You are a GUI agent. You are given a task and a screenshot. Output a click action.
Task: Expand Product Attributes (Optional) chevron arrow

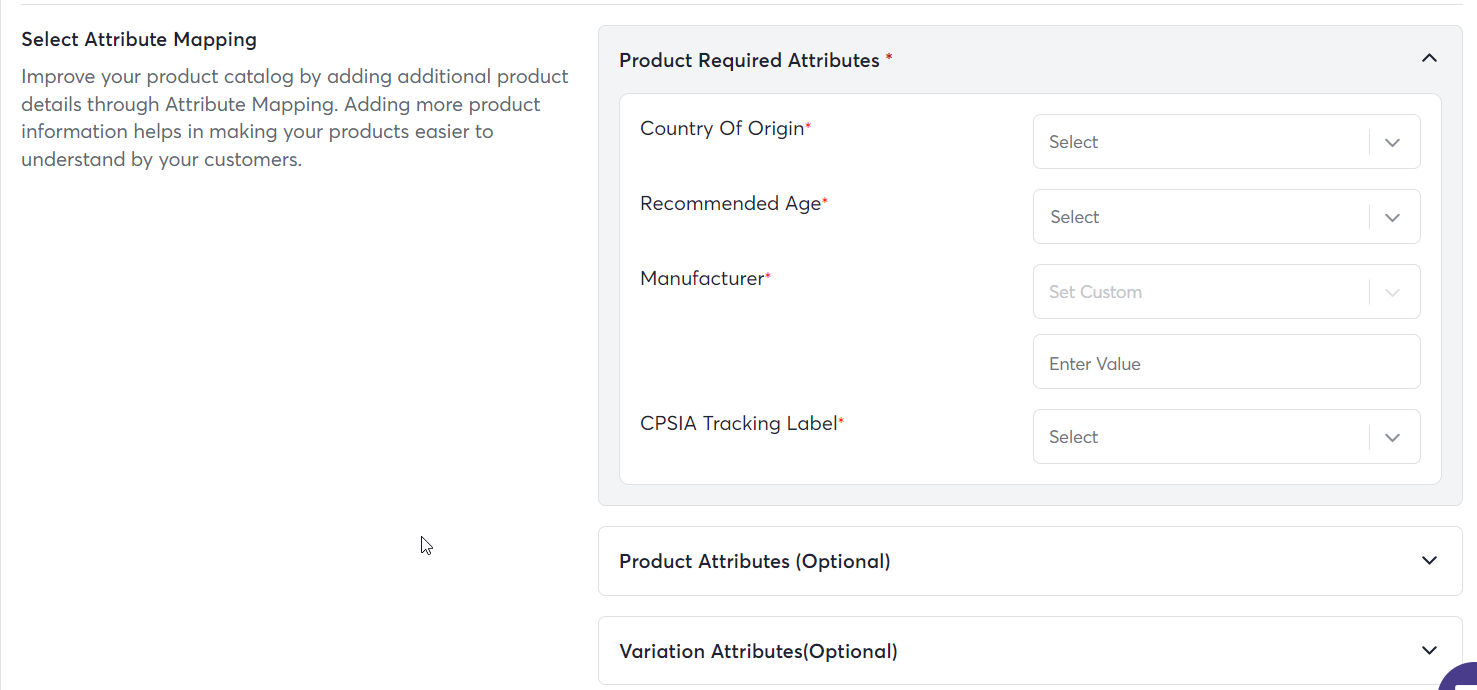1429,561
